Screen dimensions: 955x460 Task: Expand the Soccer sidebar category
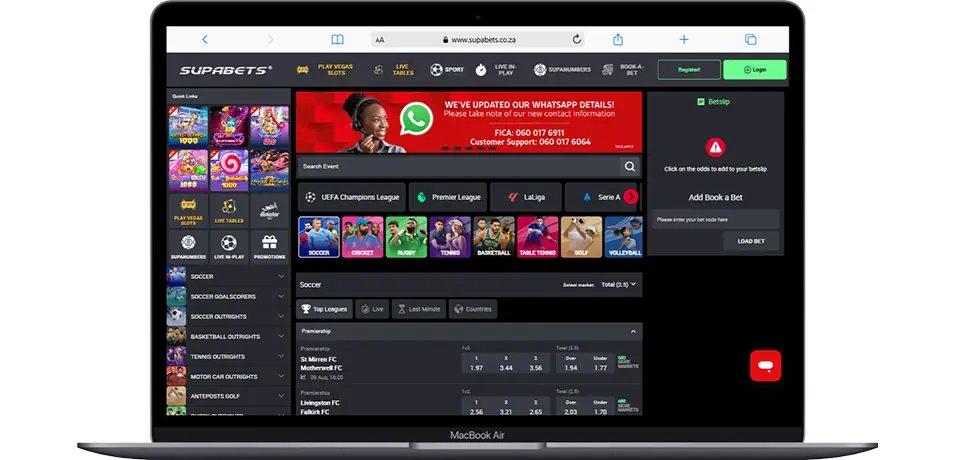(x=228, y=277)
